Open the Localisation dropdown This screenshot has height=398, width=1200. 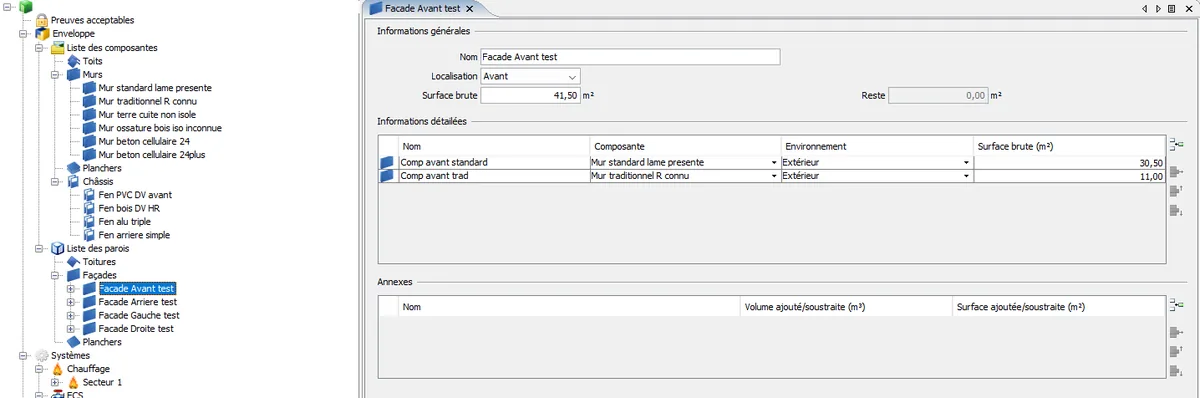coord(572,76)
